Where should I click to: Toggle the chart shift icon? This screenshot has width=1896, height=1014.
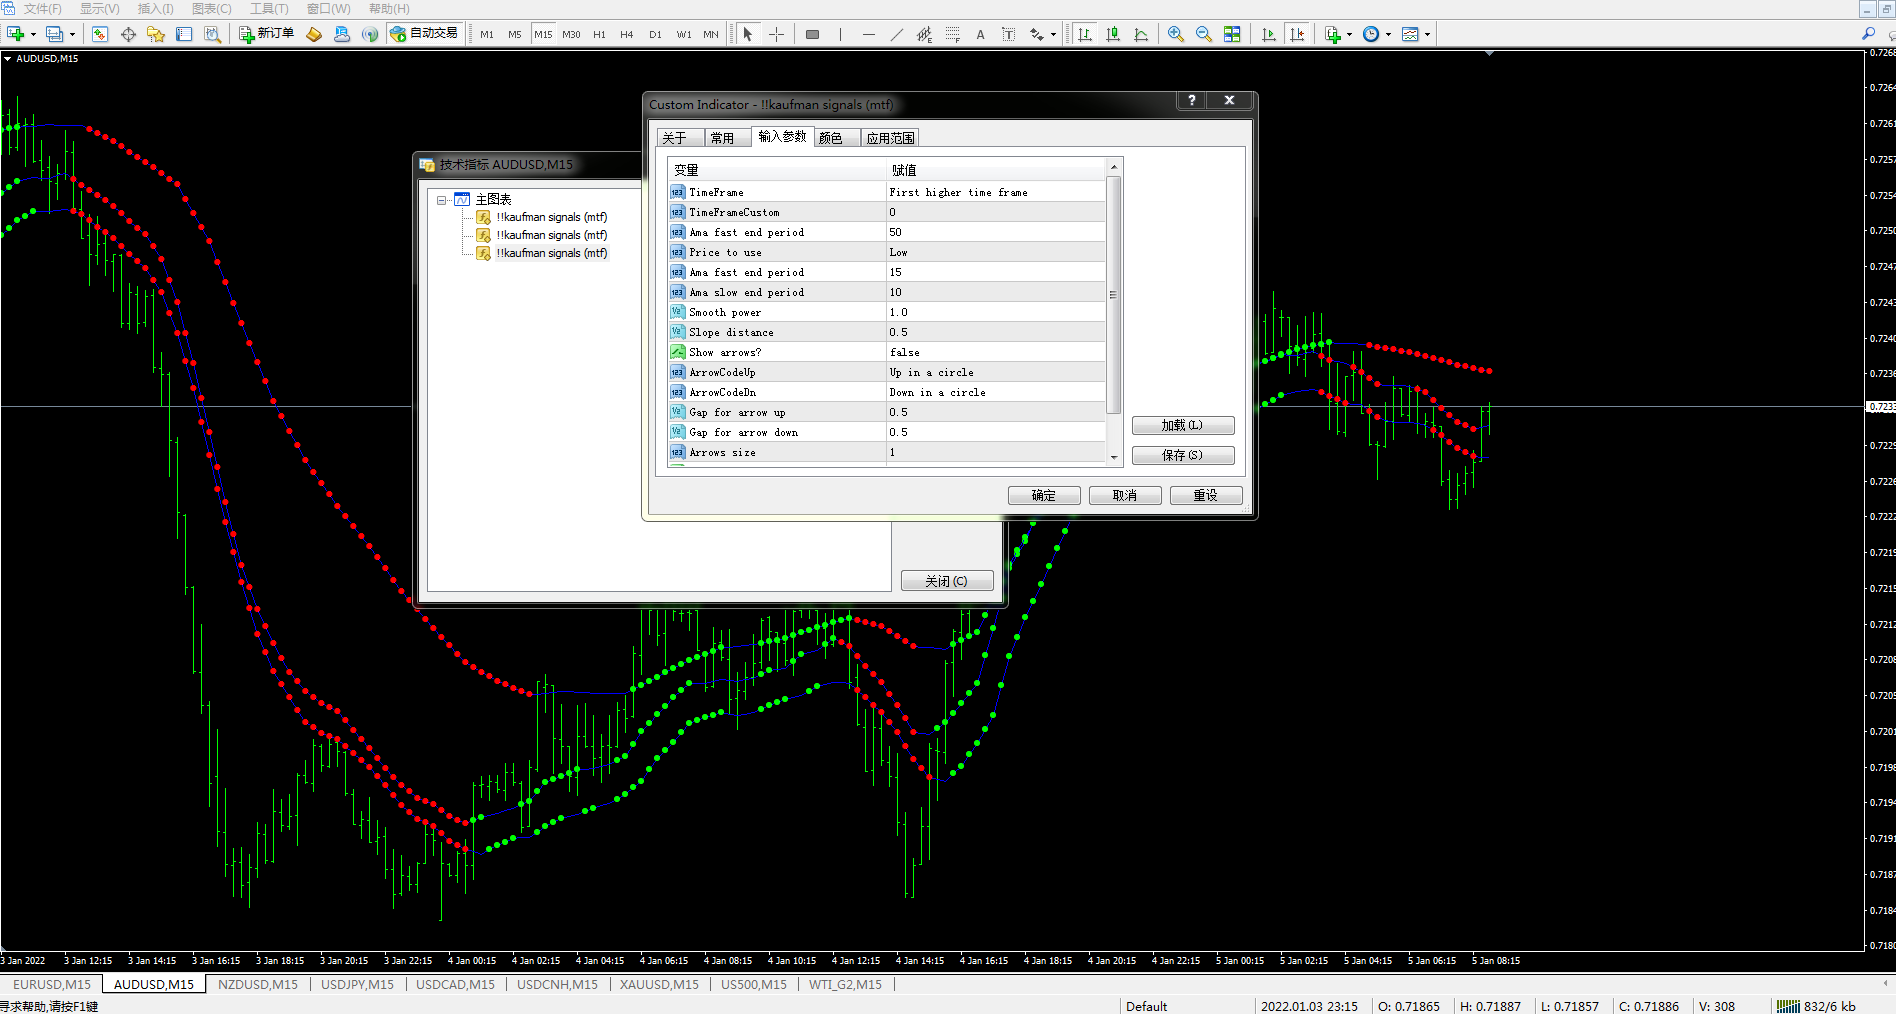pos(1297,34)
